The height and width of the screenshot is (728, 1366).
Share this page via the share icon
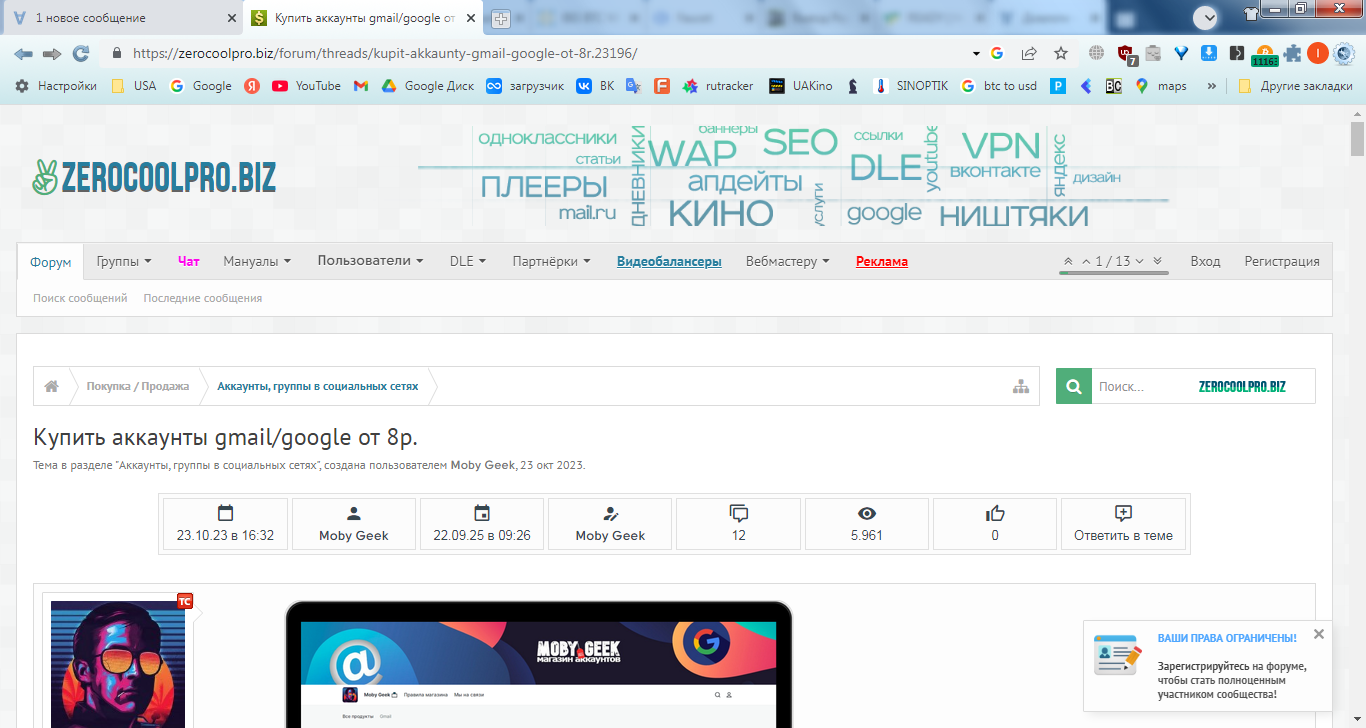coord(1029,53)
